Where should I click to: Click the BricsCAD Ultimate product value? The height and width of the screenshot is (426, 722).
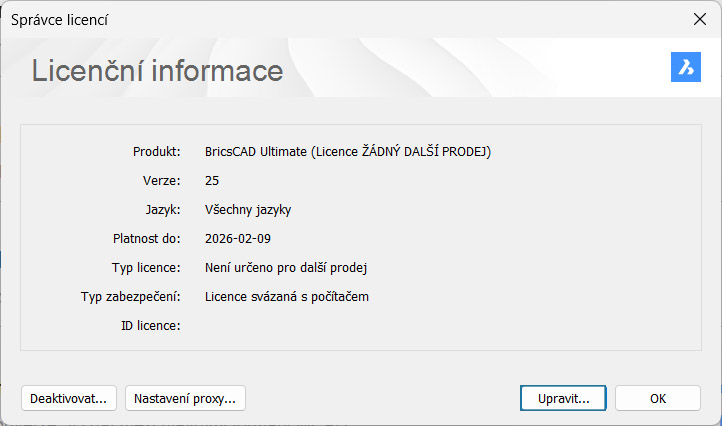[x=348, y=152]
